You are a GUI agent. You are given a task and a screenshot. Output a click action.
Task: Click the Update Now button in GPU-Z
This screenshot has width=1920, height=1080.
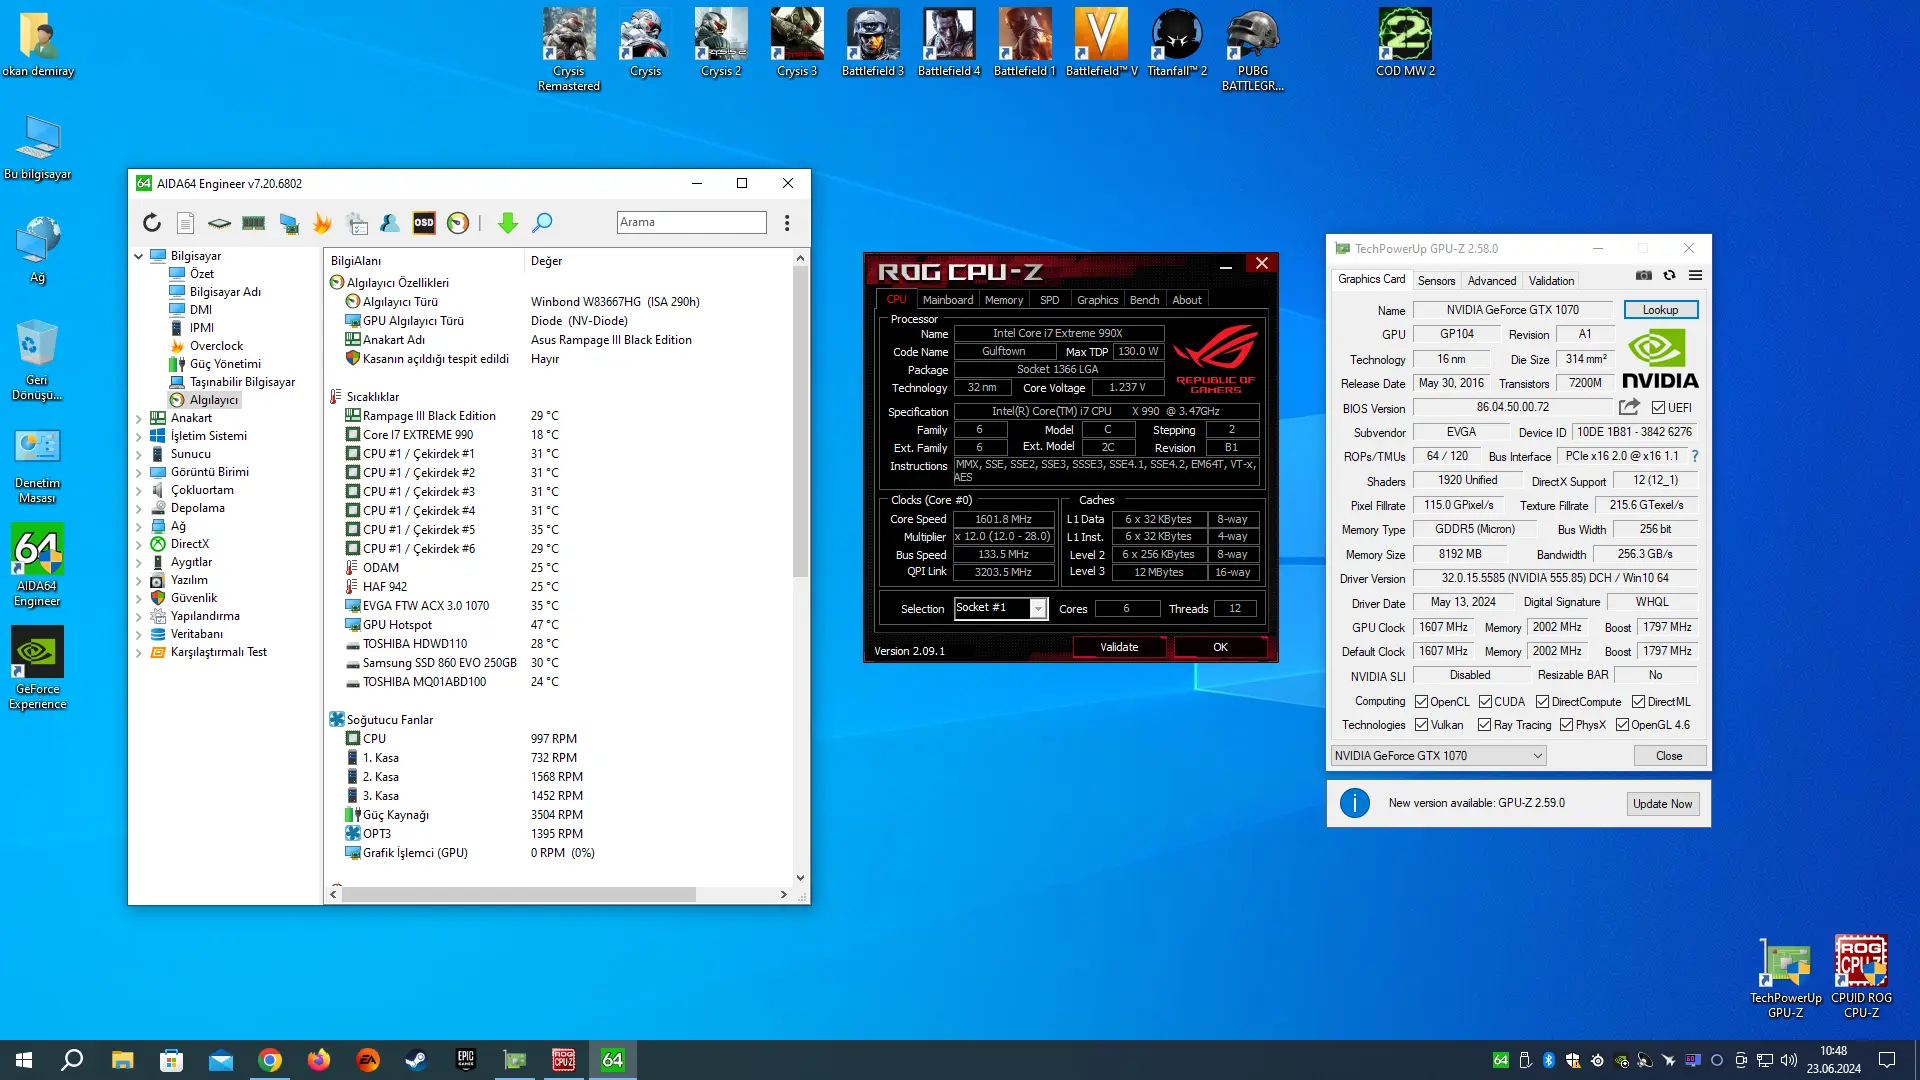1662,804
